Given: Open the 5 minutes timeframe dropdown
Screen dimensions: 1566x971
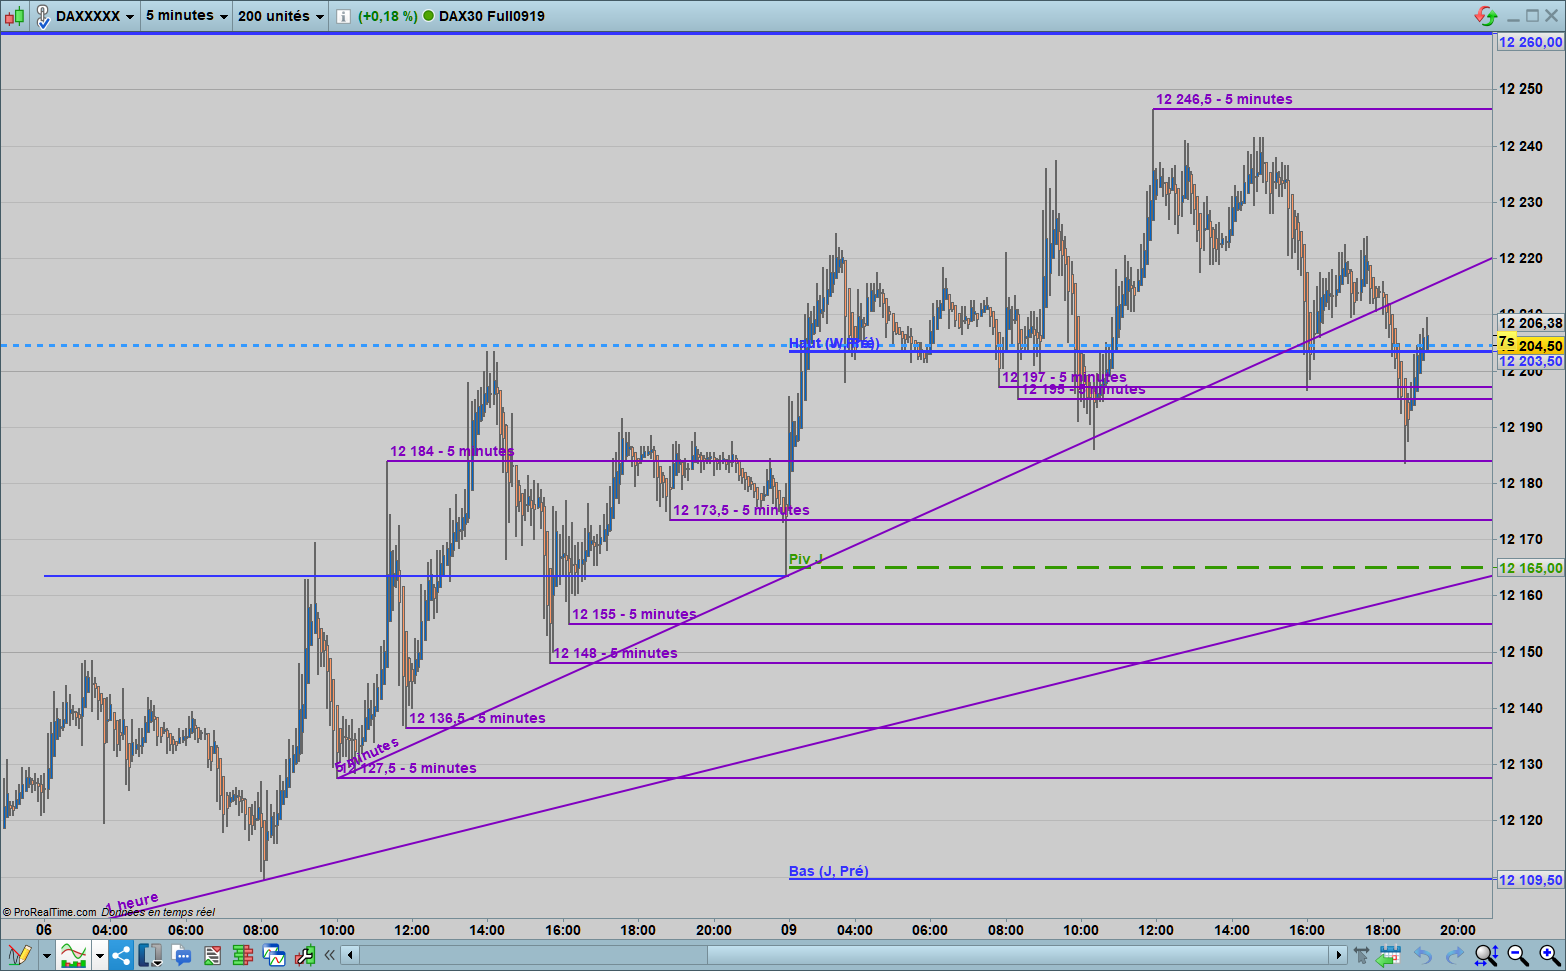Looking at the screenshot, I should pyautogui.click(x=187, y=16).
